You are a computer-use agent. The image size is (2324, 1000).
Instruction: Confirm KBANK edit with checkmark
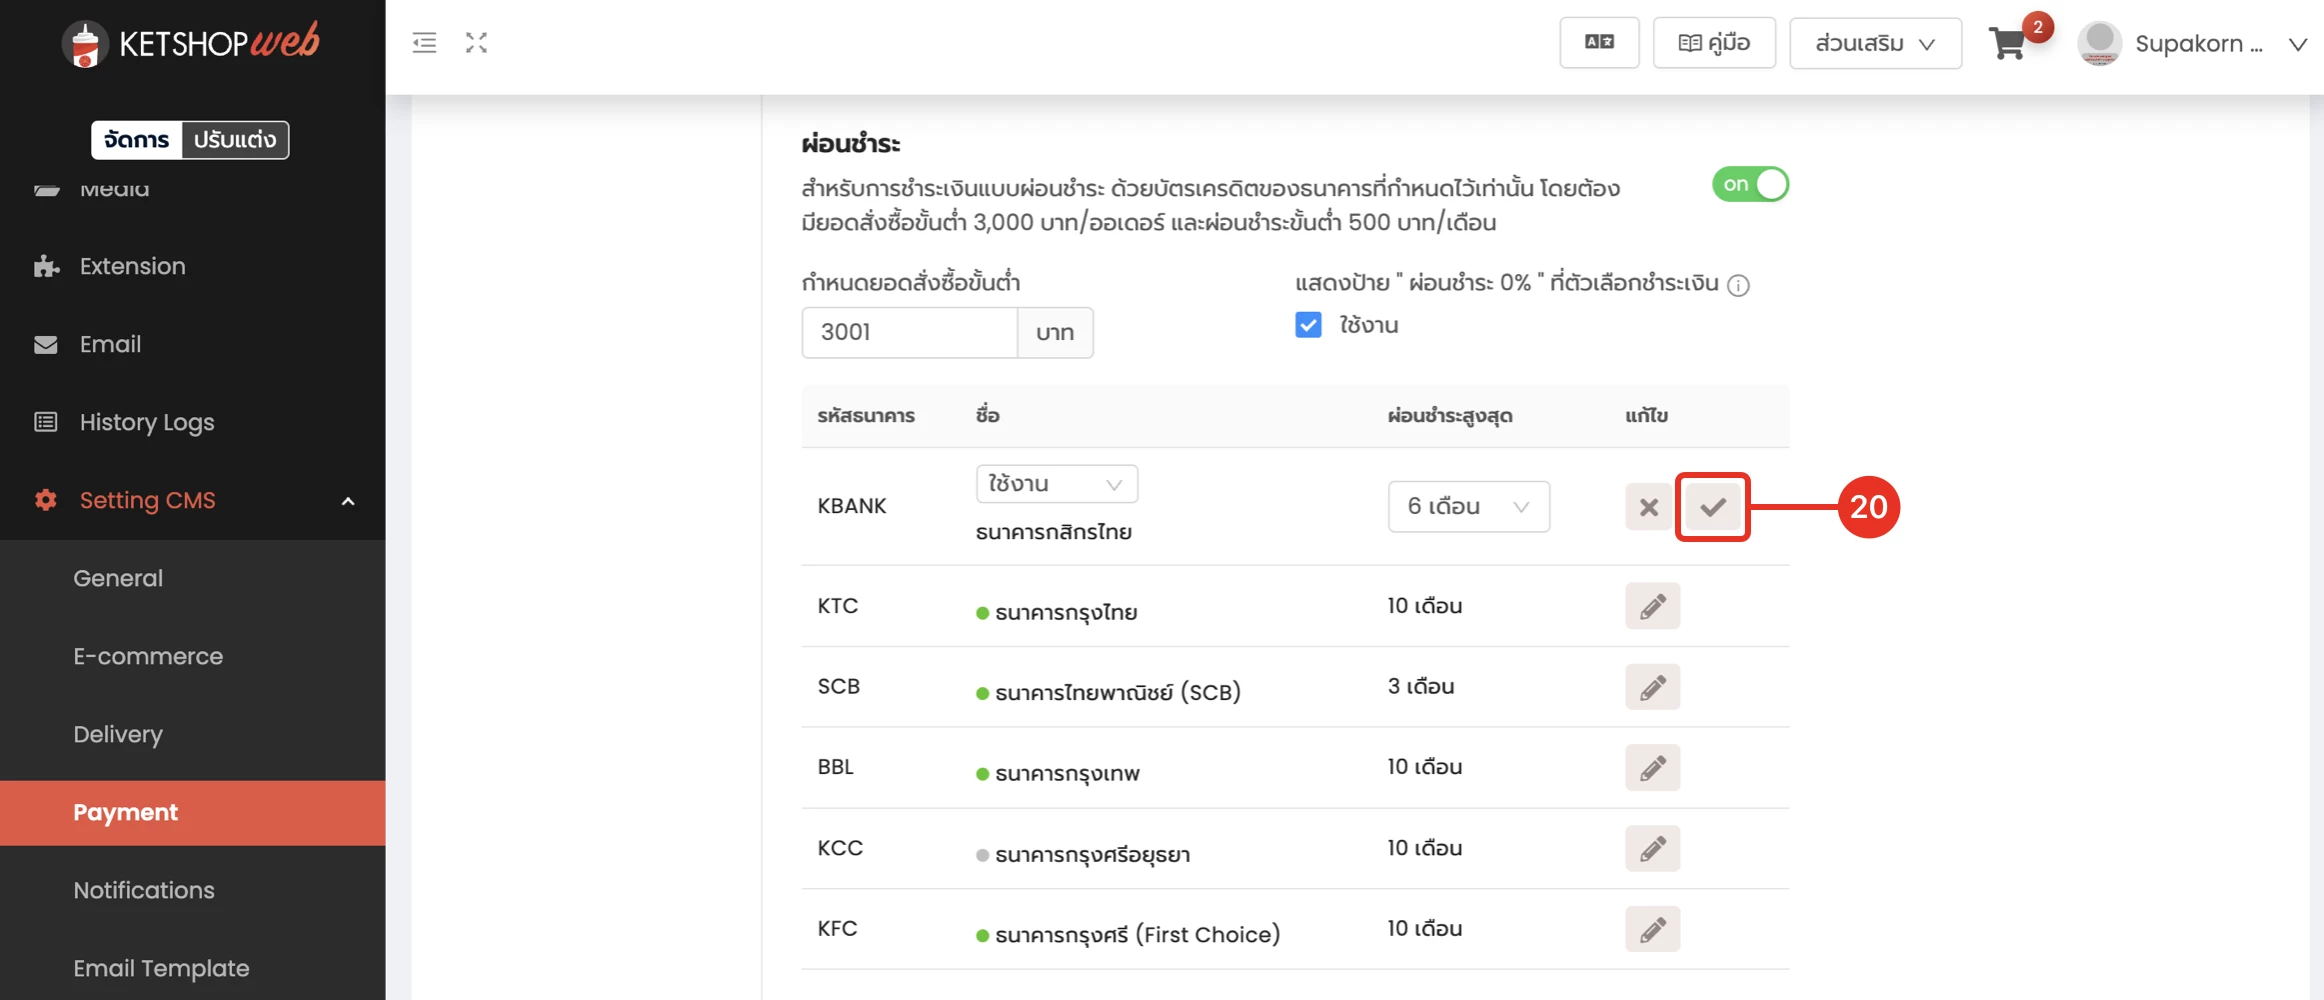(x=1713, y=507)
